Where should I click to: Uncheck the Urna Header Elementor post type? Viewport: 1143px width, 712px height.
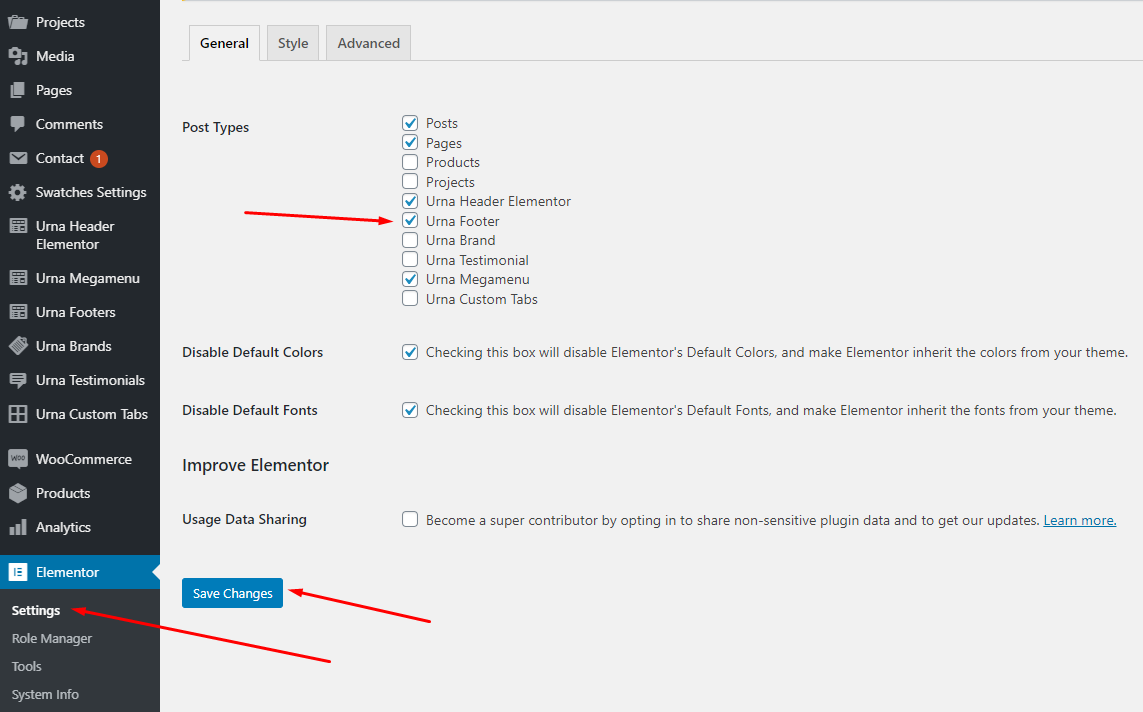tap(410, 200)
